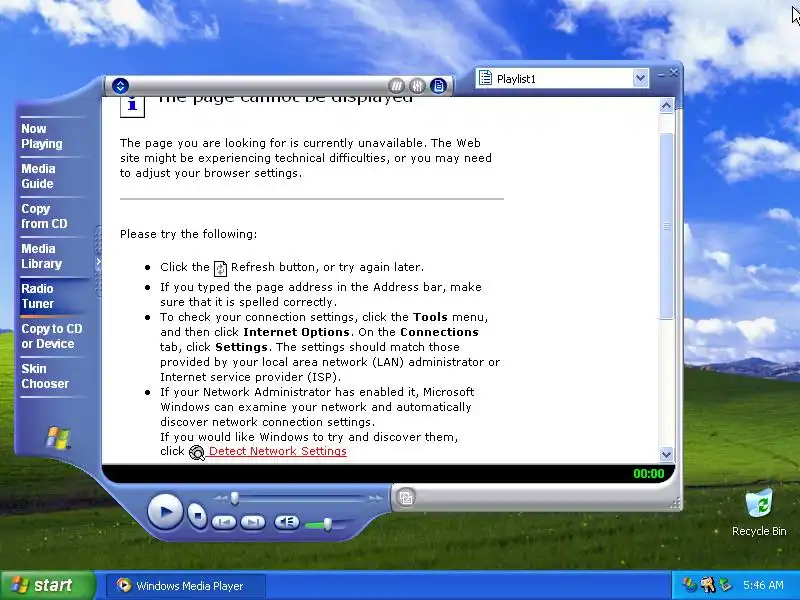The height and width of the screenshot is (600, 800).
Task: Open the Now Playing tab
Action: click(52, 136)
